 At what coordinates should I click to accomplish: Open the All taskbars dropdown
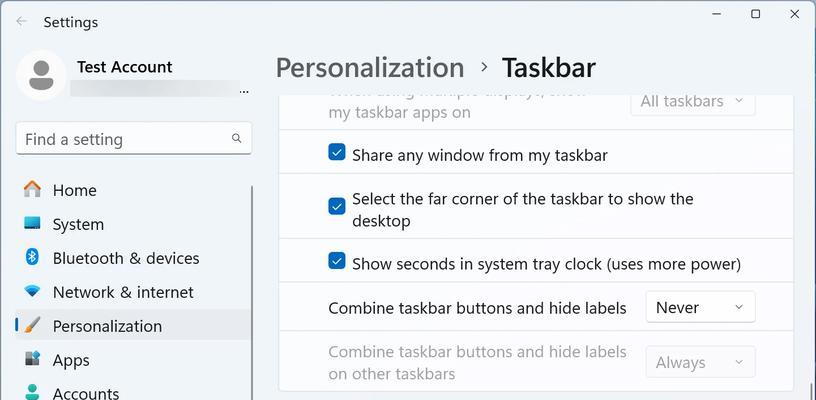693,102
